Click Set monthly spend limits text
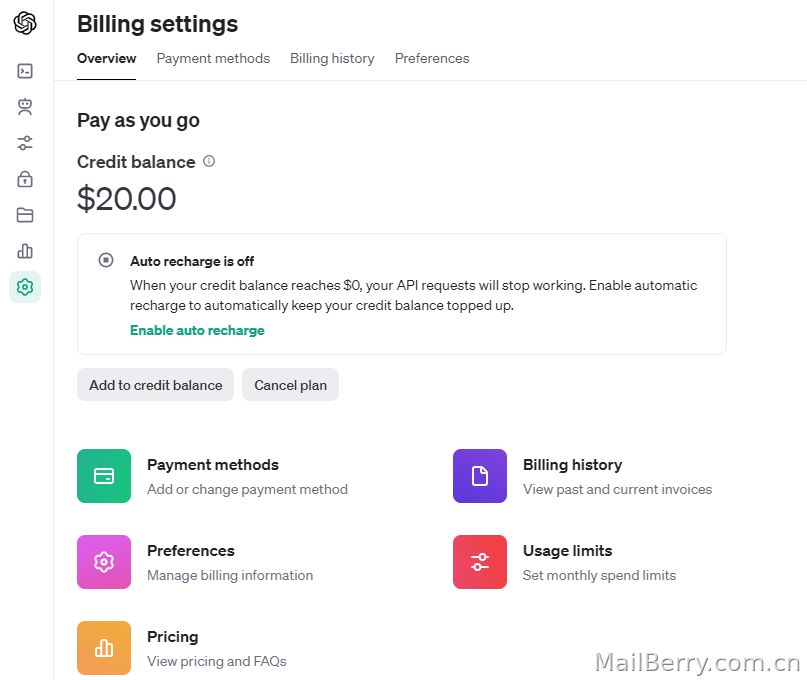Image resolution: width=807 pixels, height=680 pixels. tap(600, 576)
